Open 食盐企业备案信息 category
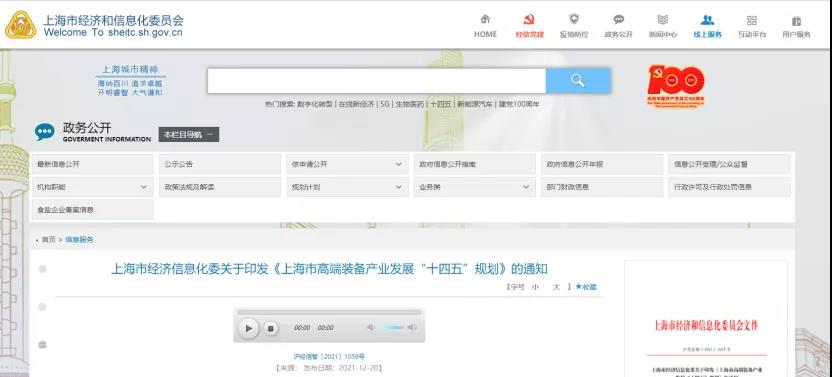The image size is (832, 377). (92, 210)
